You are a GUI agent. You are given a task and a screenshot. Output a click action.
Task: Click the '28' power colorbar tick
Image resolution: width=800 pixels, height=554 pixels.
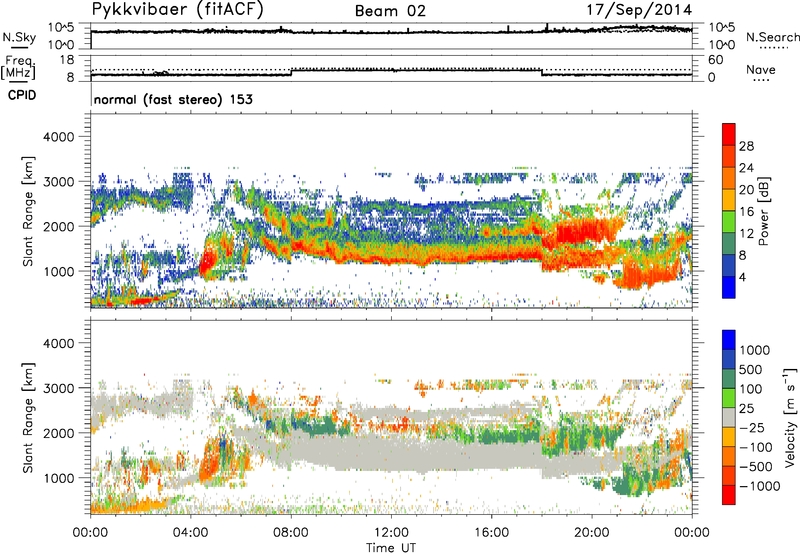pos(746,146)
